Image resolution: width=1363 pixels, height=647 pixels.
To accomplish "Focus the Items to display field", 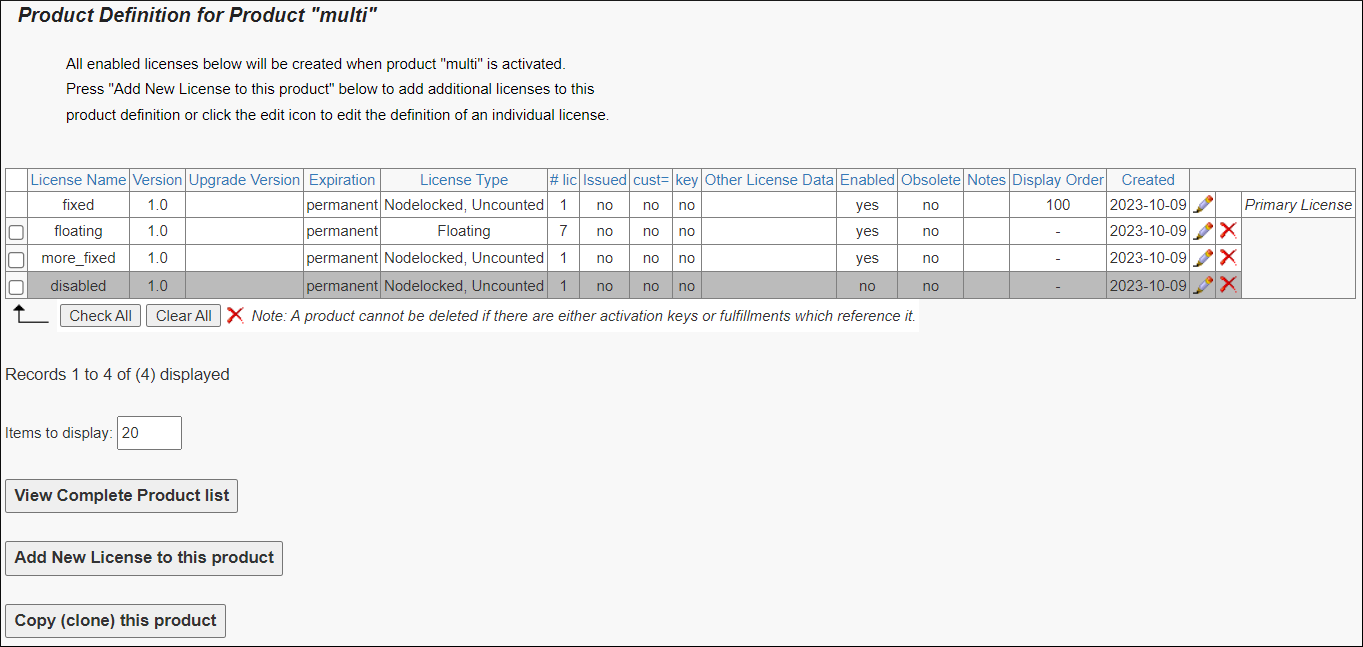I will [149, 433].
